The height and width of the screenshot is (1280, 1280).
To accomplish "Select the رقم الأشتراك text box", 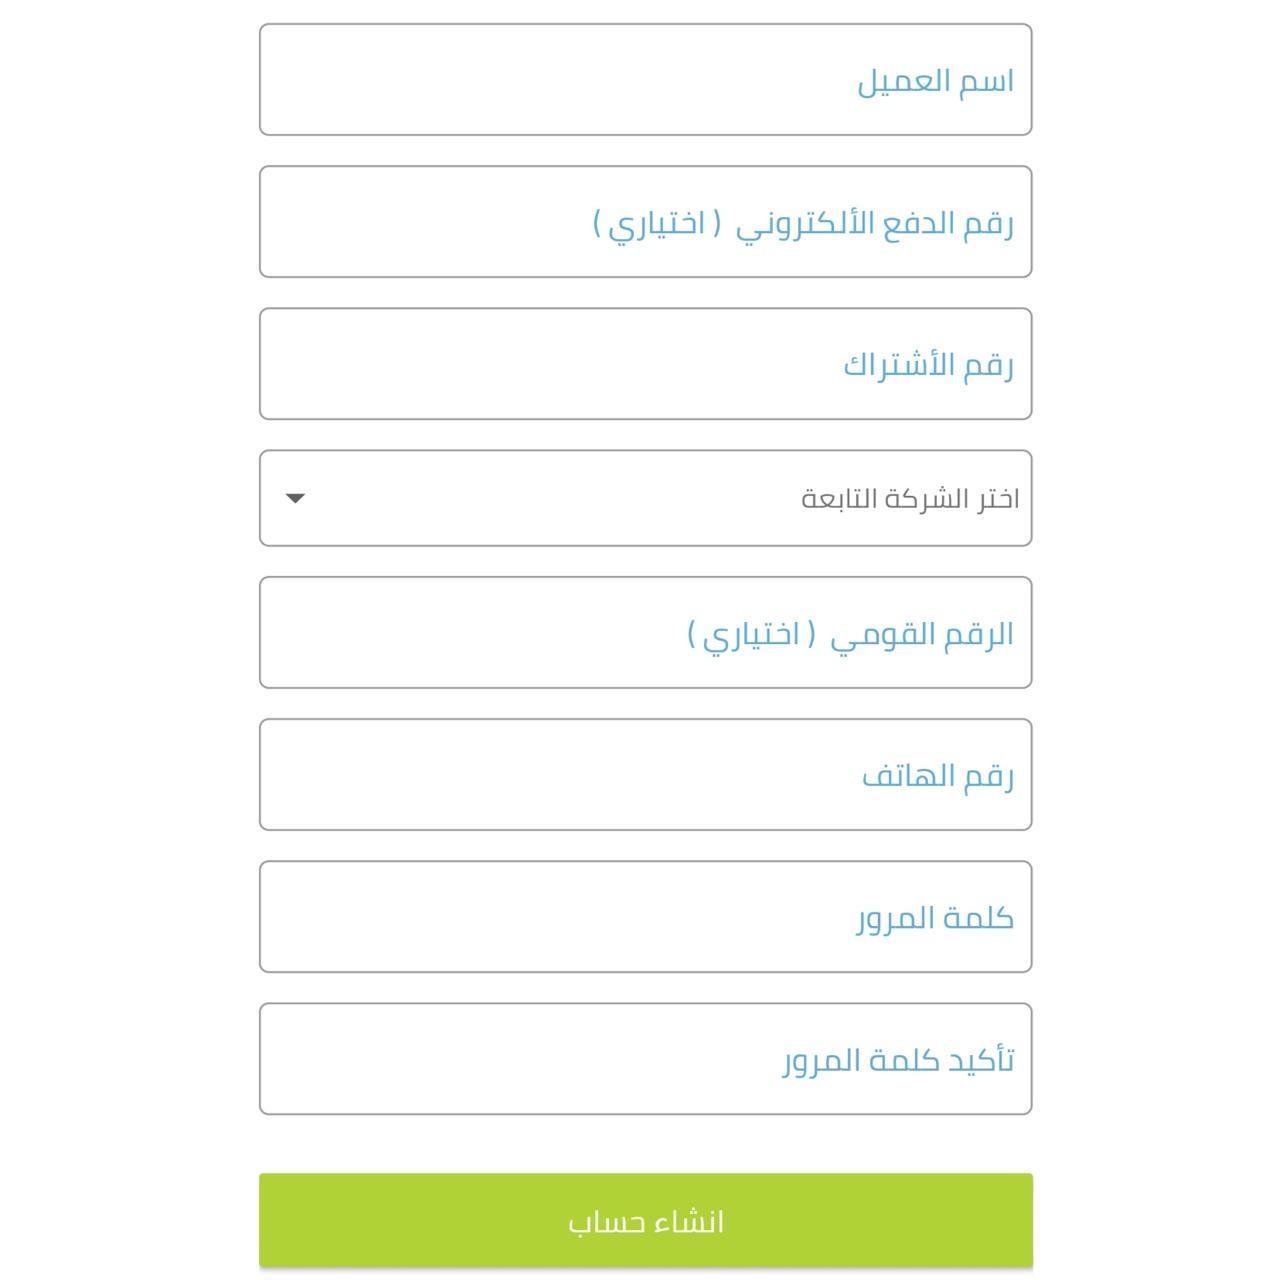I will [645, 364].
